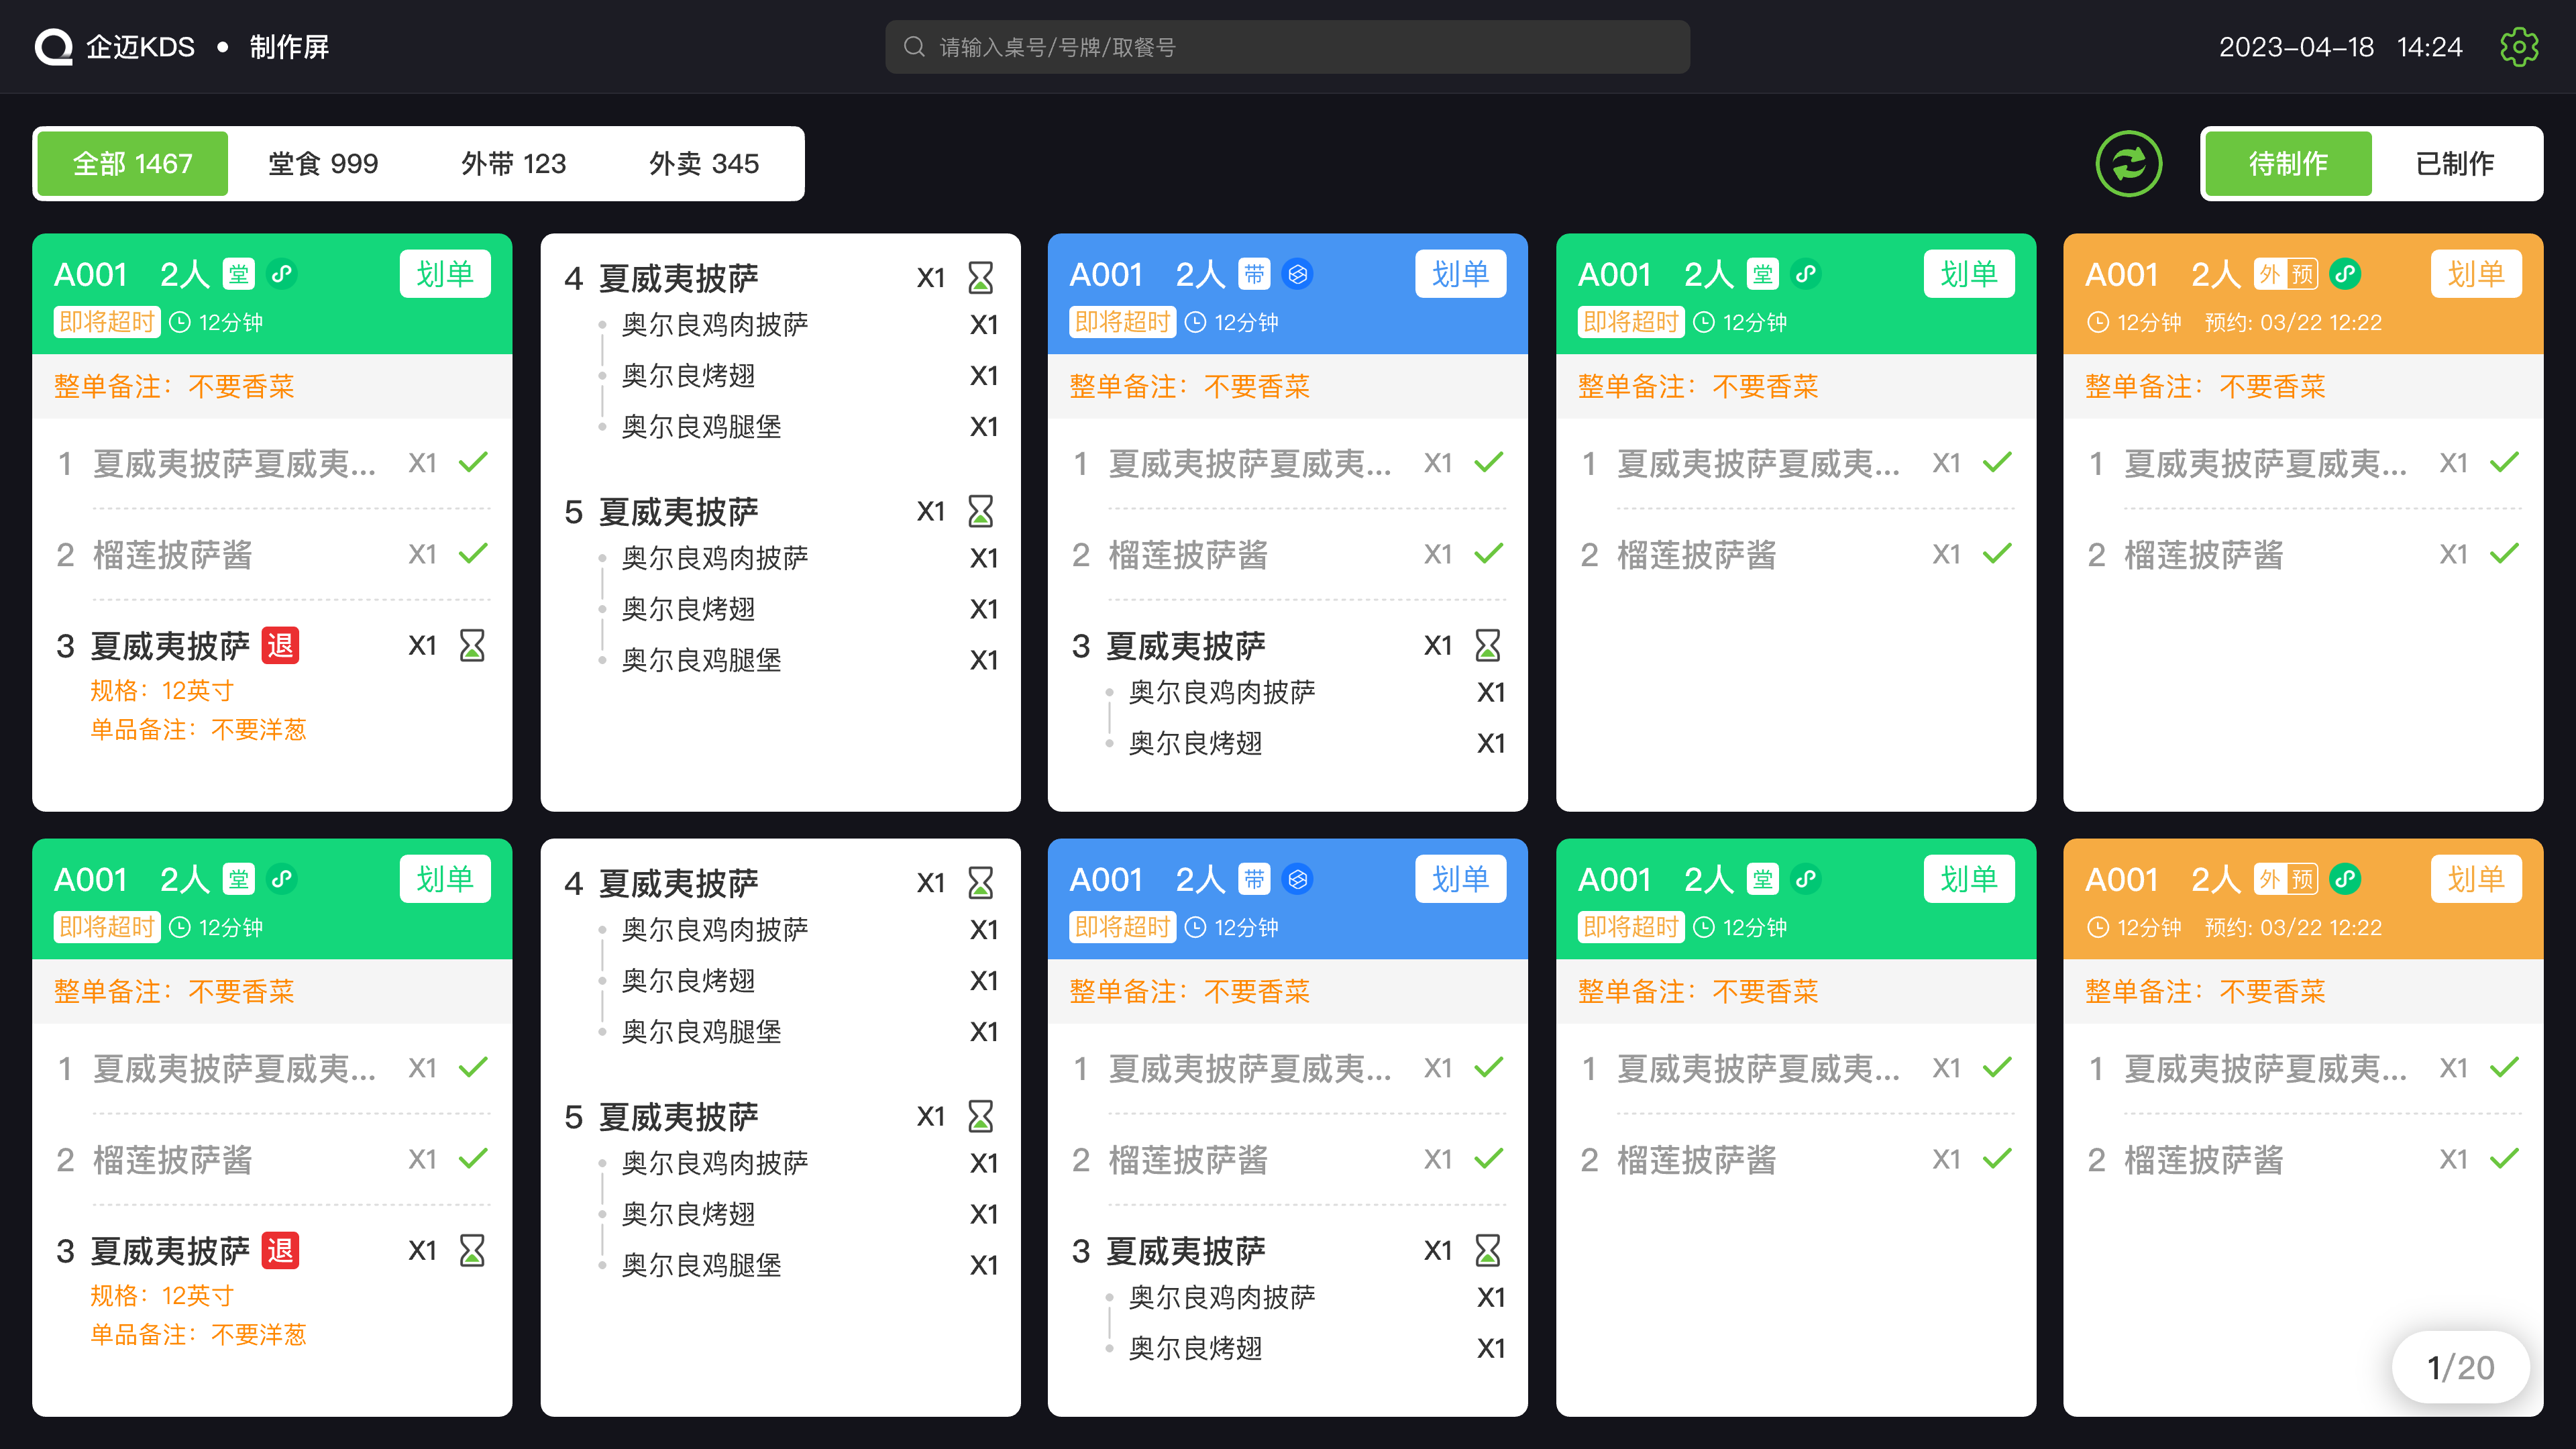This screenshot has height=1449, width=2576.
Task: Click the 堂 badge in bottom-row second green card
Action: click(1762, 879)
